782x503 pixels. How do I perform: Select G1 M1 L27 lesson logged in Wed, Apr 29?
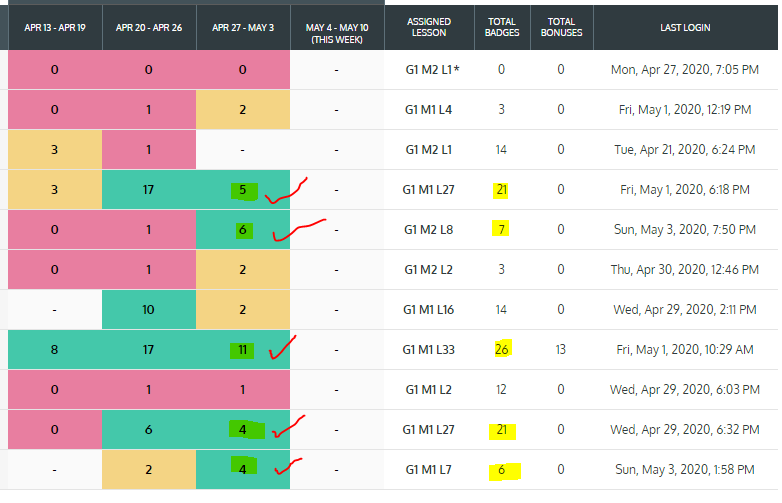tap(428, 430)
